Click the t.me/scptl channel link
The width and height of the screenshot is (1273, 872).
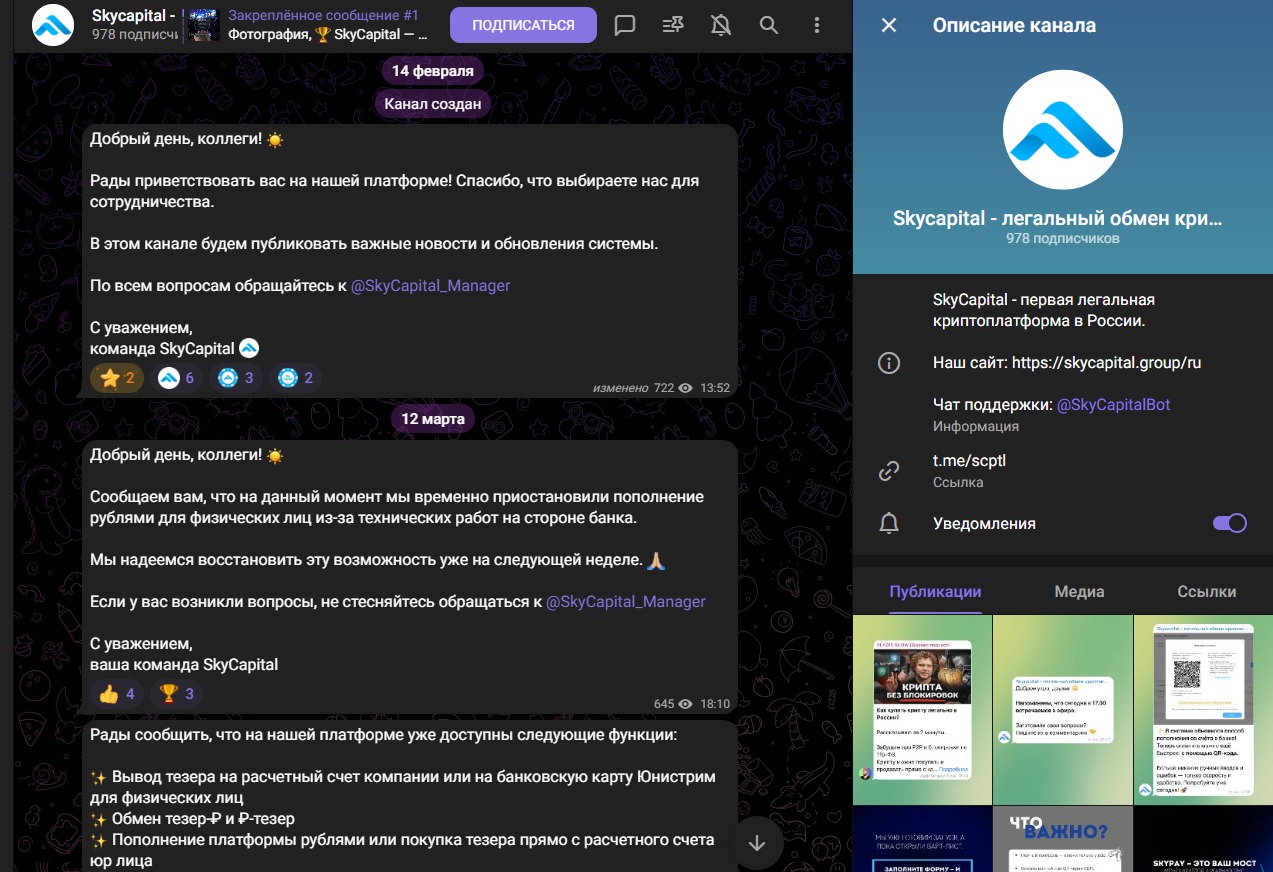tap(968, 463)
